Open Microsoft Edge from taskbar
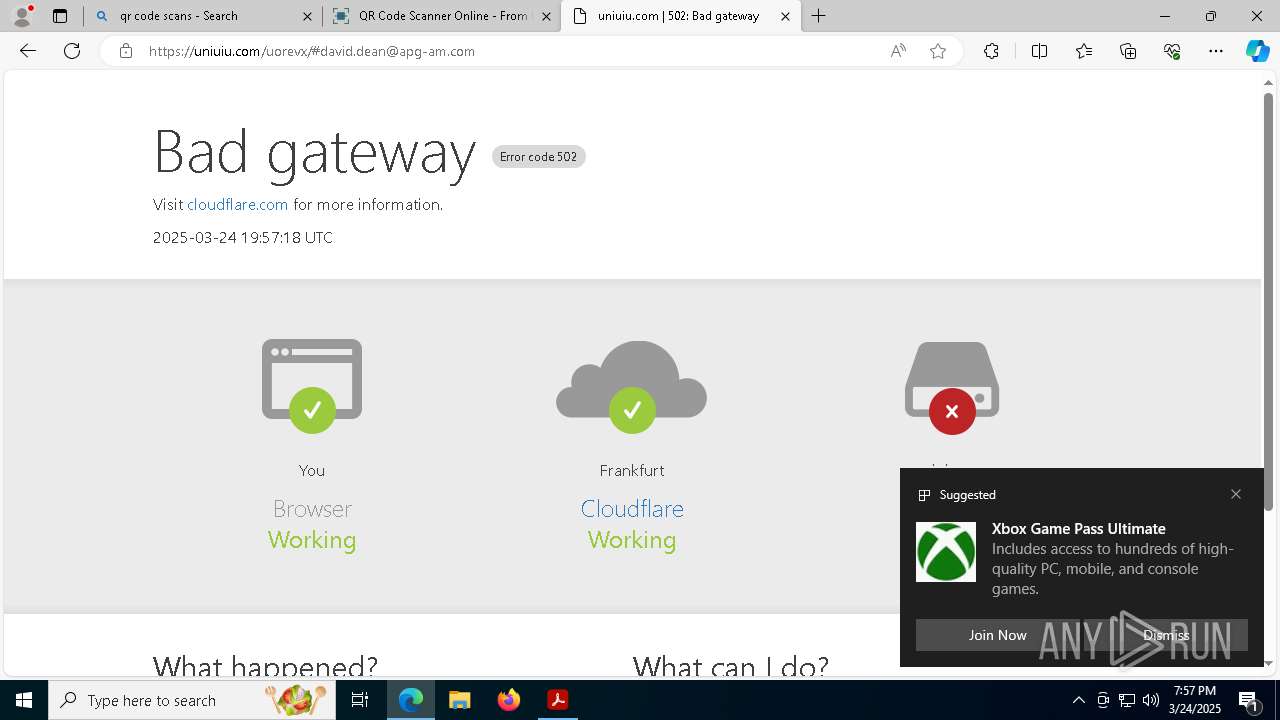Viewport: 1280px width, 720px height. pos(411,700)
